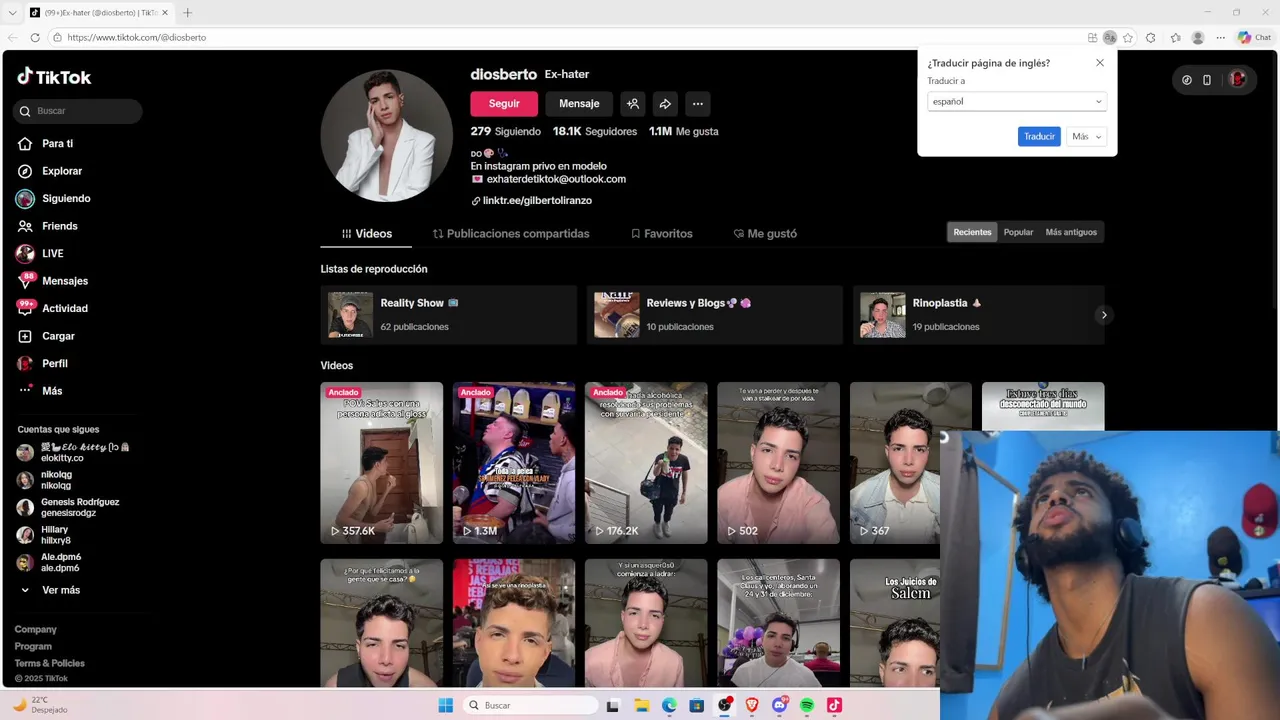Open the three-dot profile options

(698, 103)
